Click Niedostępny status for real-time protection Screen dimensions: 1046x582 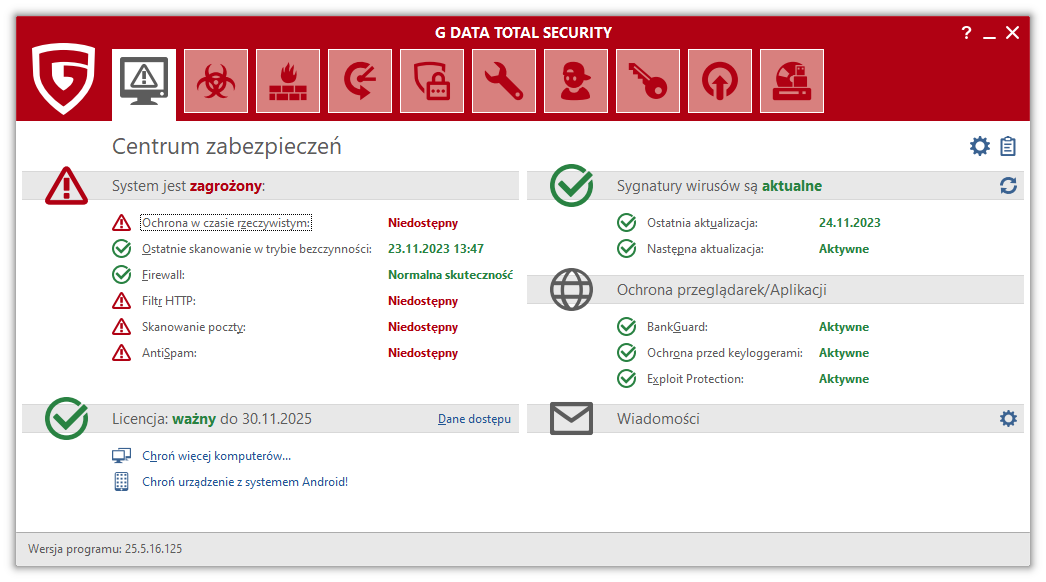(x=423, y=223)
